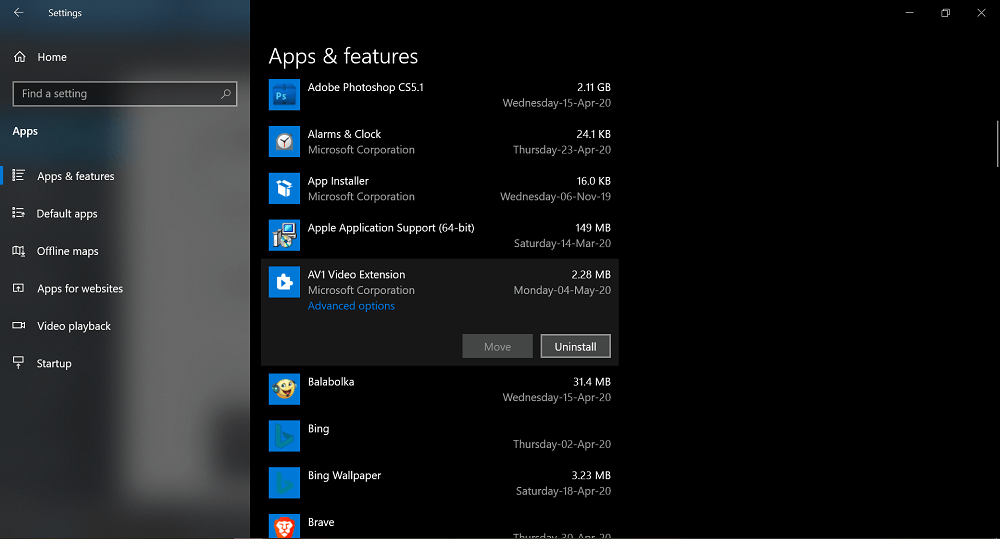Click the search magnifier icon
Screen dimensions: 1000x539
coord(226,94)
